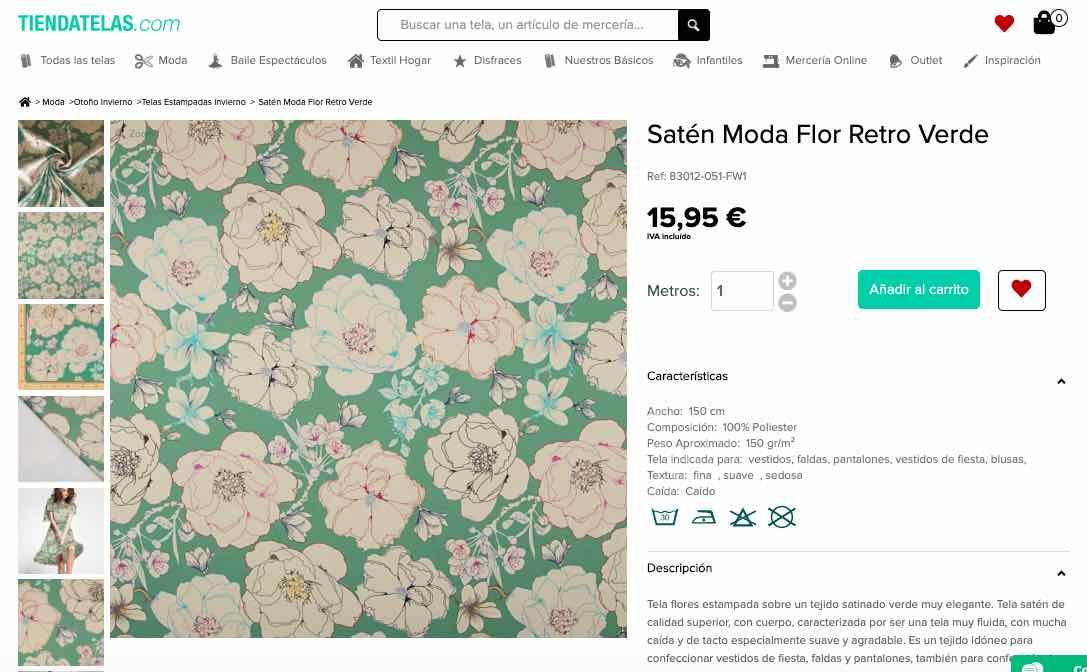Screen dimensions: 1087x672
Task: Open the wishlist heart in header
Action: pos(1004,24)
